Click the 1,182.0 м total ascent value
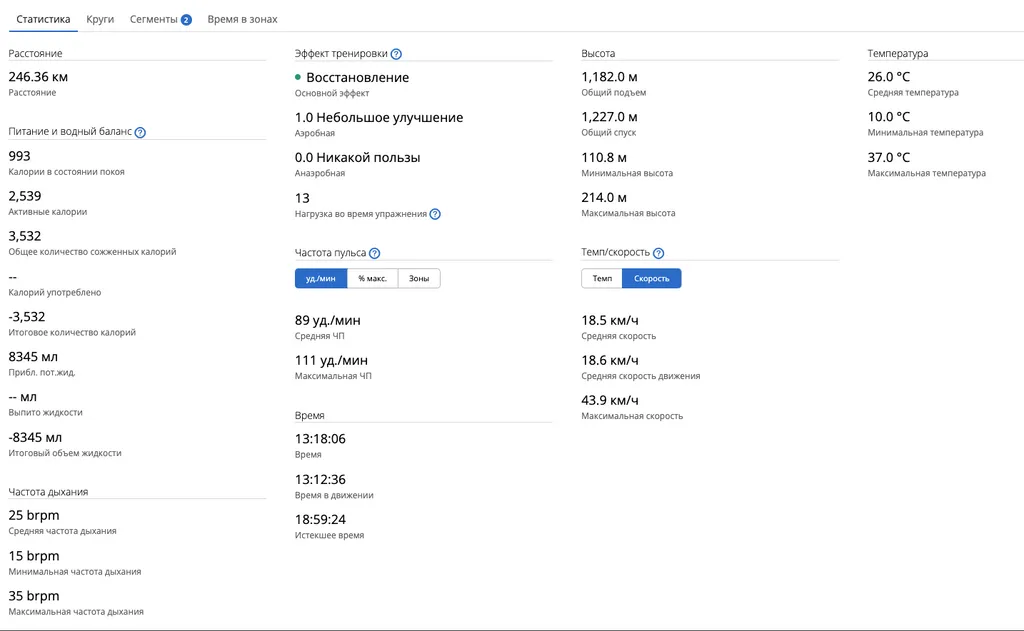 [x=609, y=77]
